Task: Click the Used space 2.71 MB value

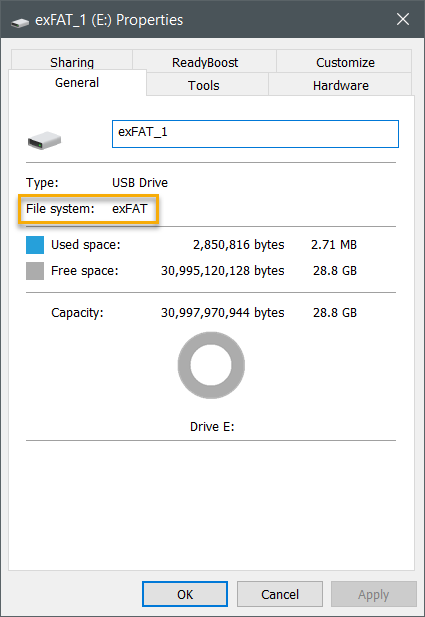Action: tap(334, 245)
